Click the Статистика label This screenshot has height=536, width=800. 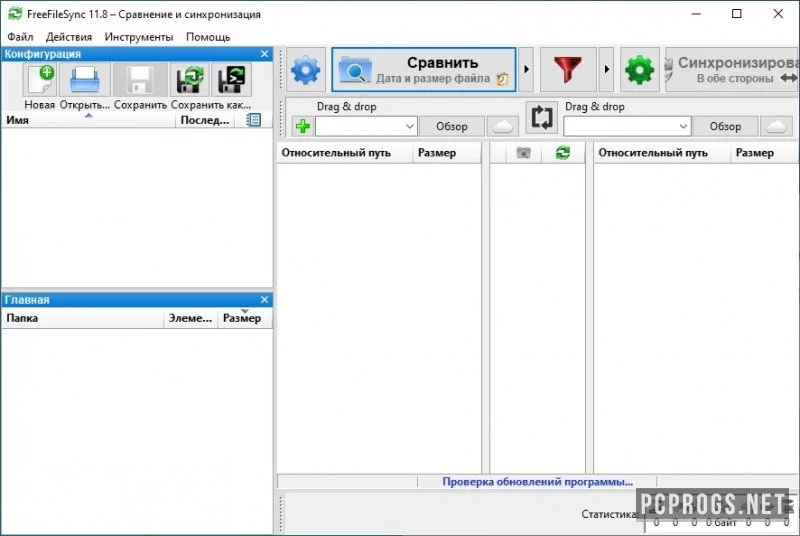tap(610, 514)
